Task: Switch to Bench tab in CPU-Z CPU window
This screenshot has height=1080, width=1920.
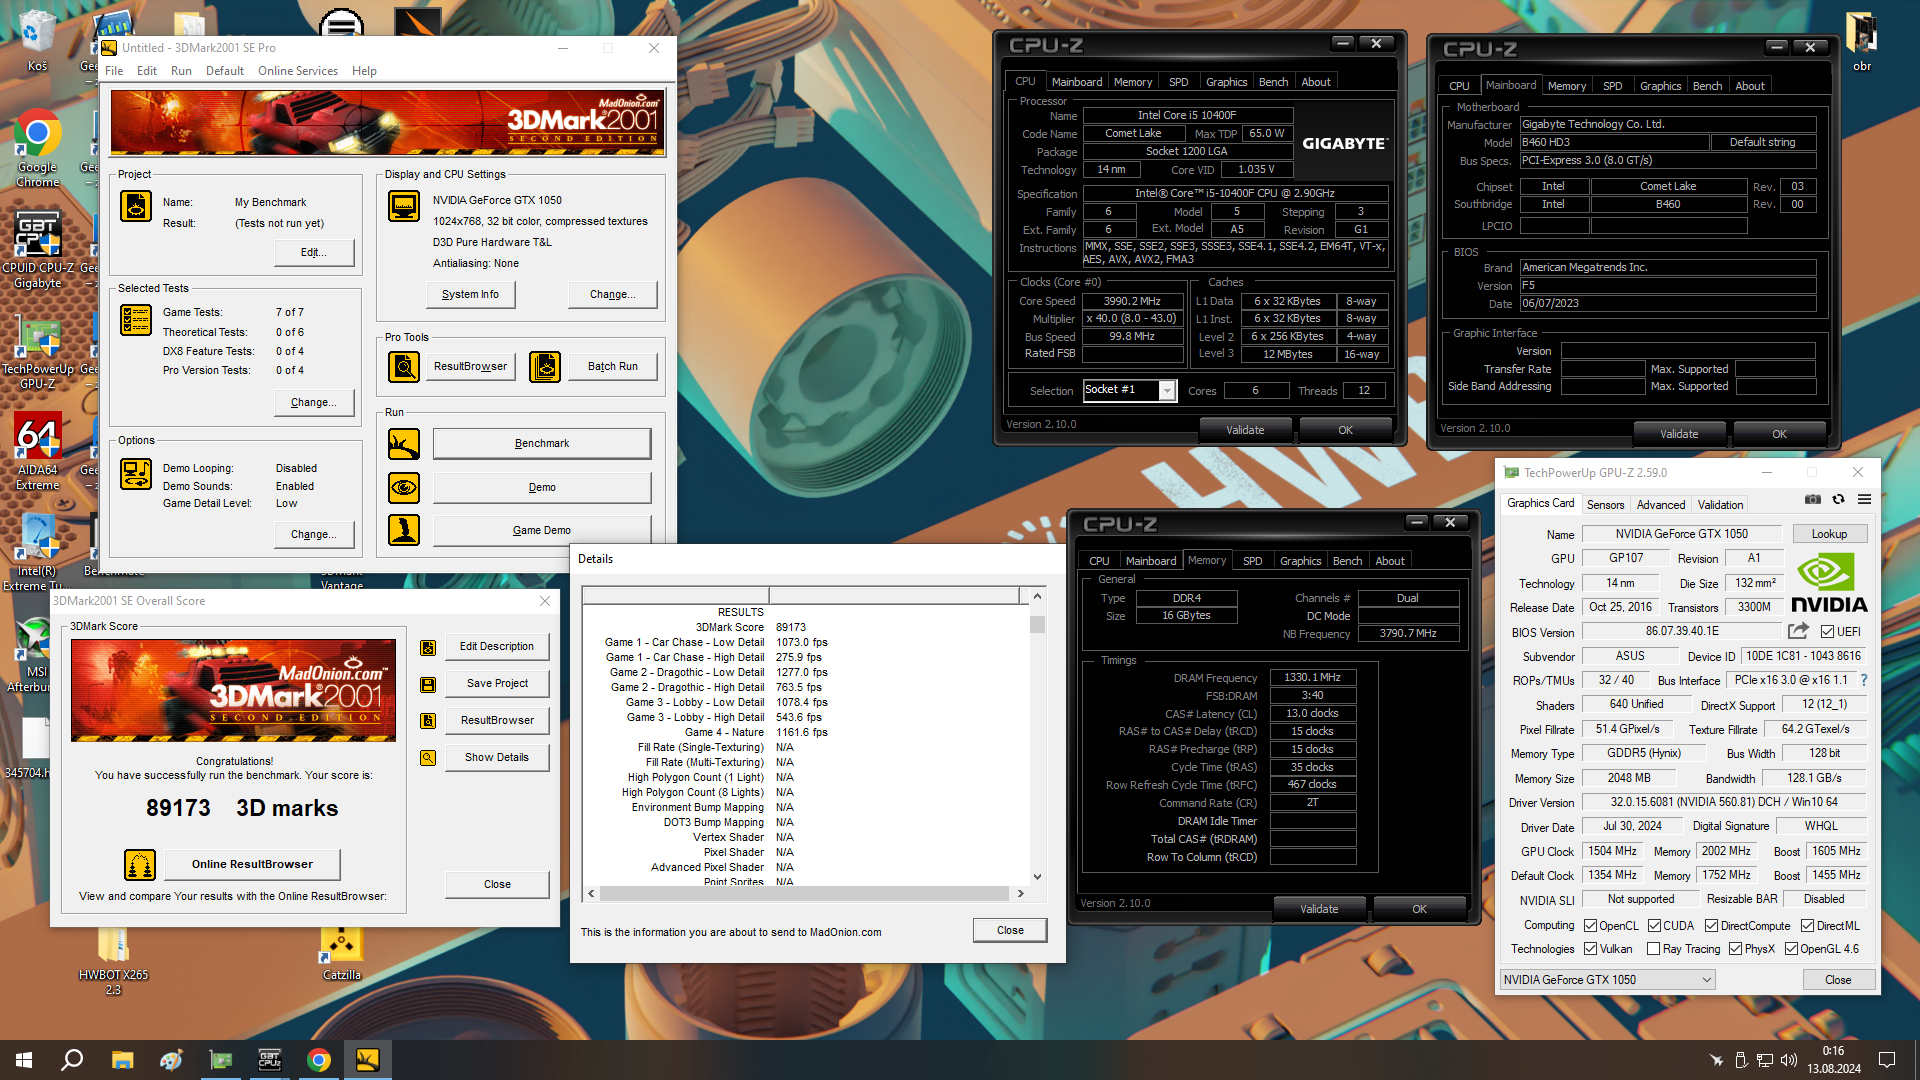Action: click(x=1273, y=82)
